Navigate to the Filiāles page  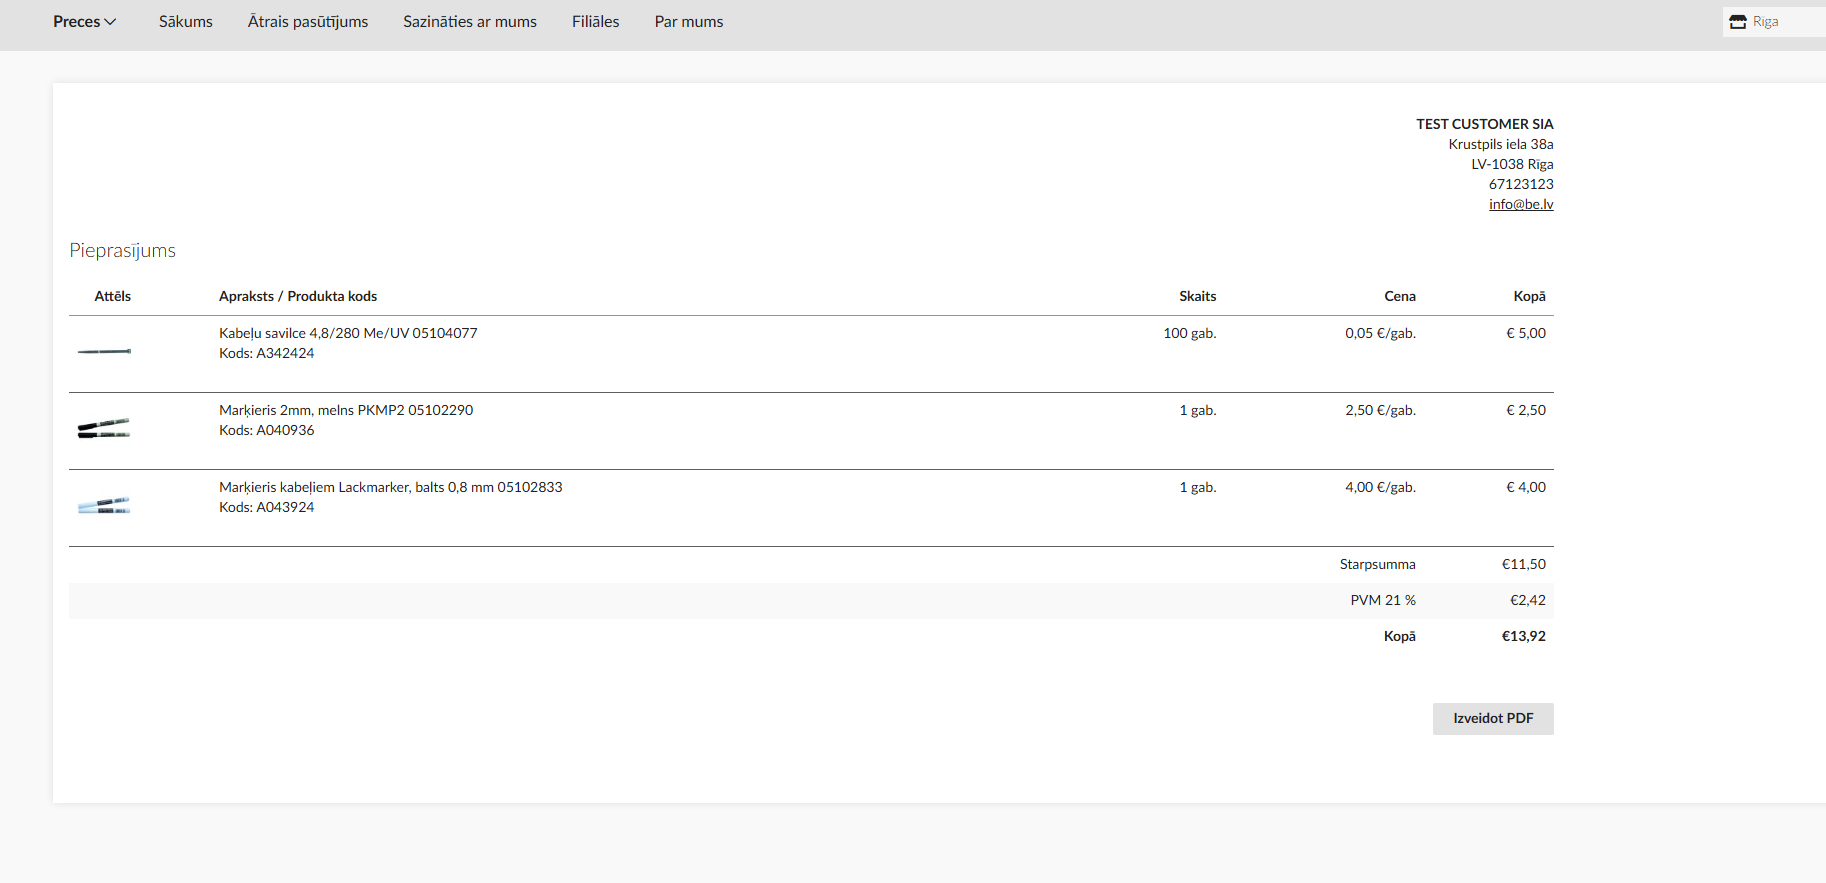click(595, 22)
